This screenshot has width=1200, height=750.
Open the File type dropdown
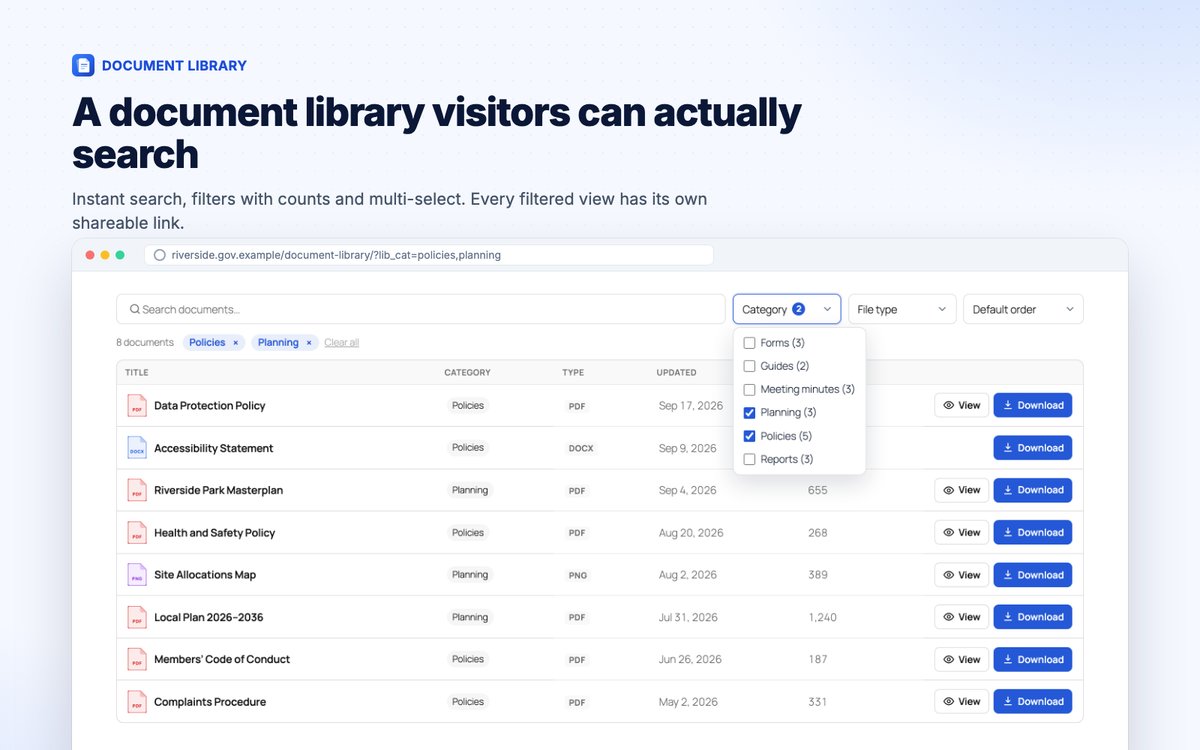pos(902,309)
